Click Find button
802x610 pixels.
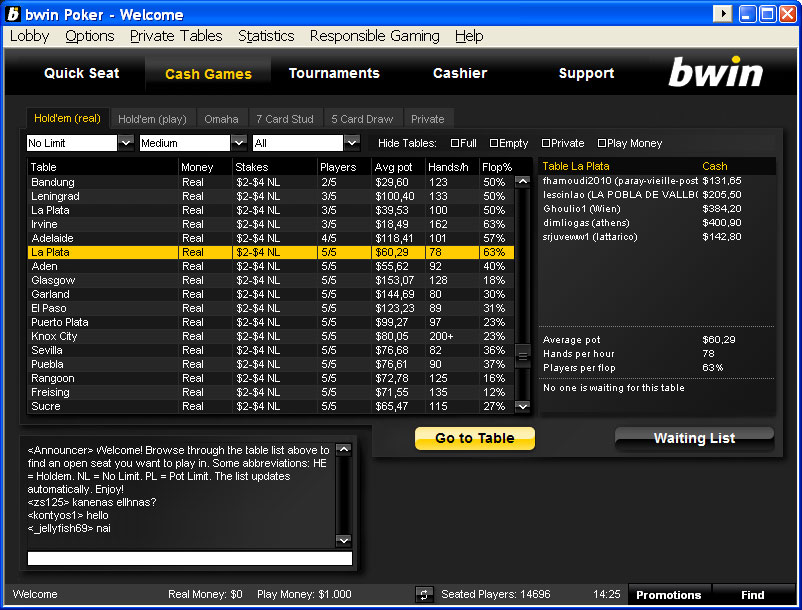click(753, 595)
